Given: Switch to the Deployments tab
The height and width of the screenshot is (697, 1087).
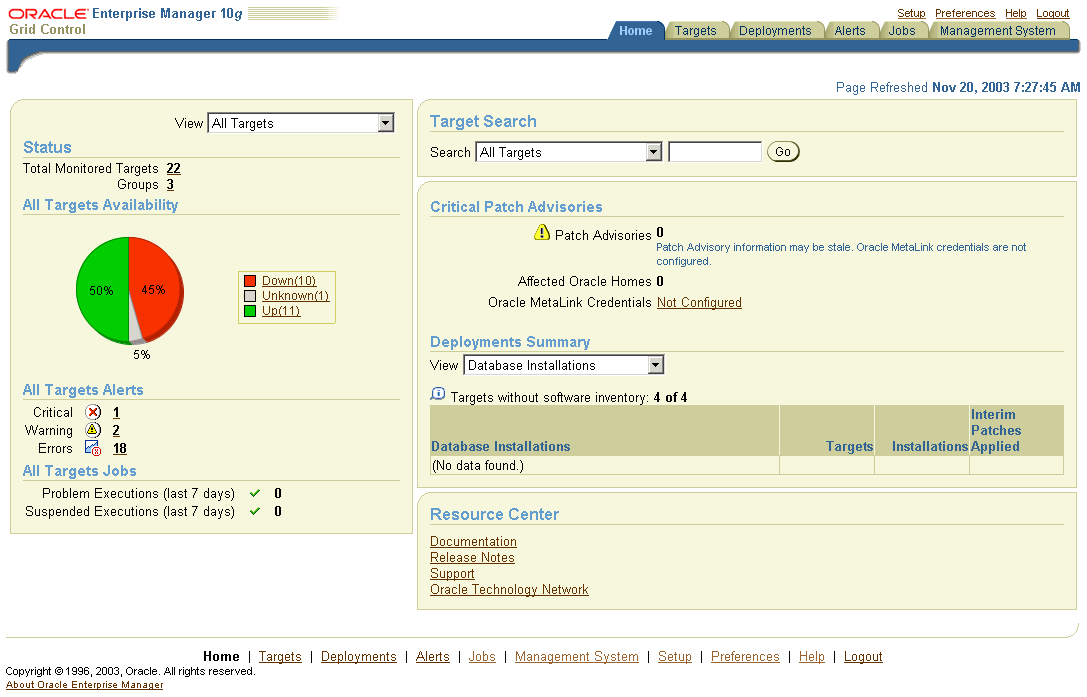Looking at the screenshot, I should pyautogui.click(x=775, y=31).
